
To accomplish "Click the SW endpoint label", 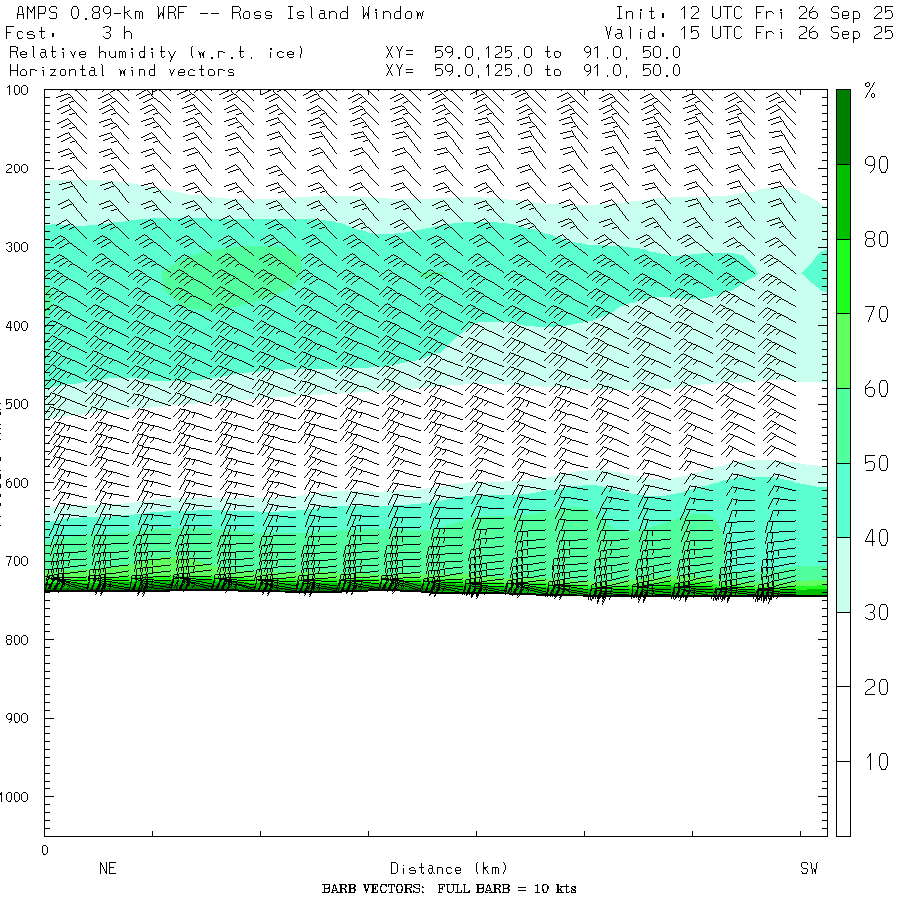I will pyautogui.click(x=809, y=868).
